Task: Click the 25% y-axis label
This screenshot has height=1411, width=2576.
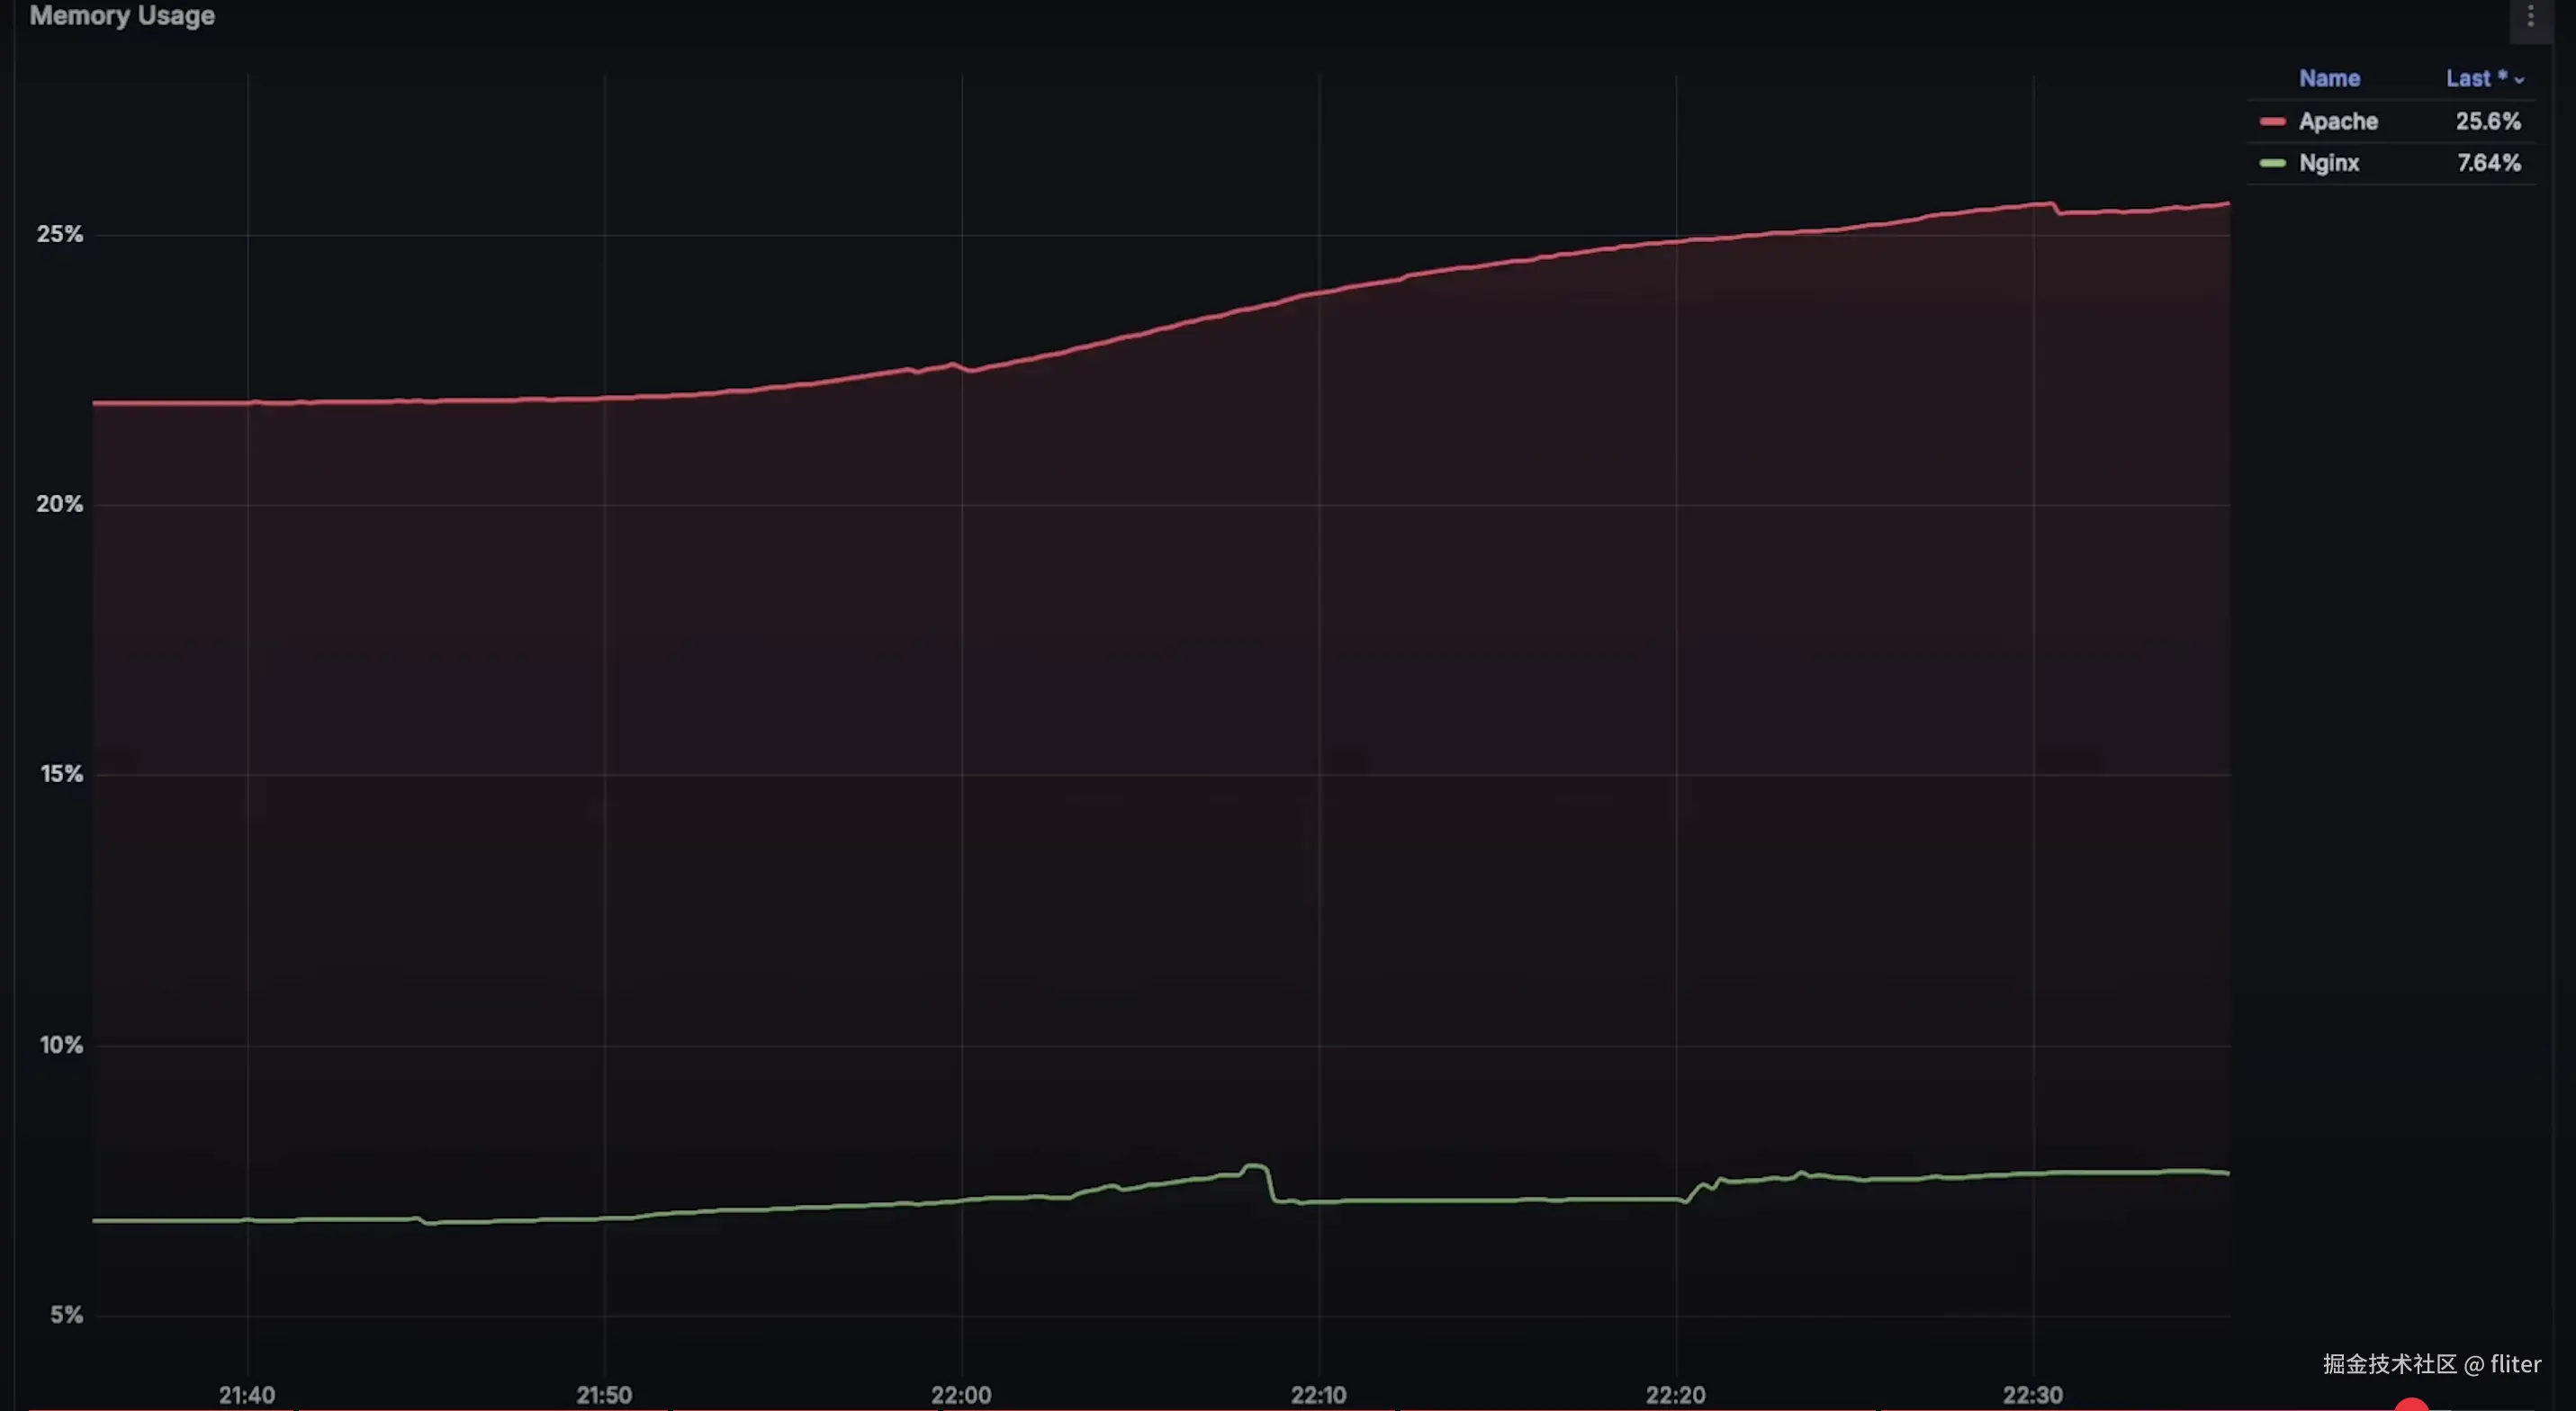Action: pyautogui.click(x=60, y=234)
